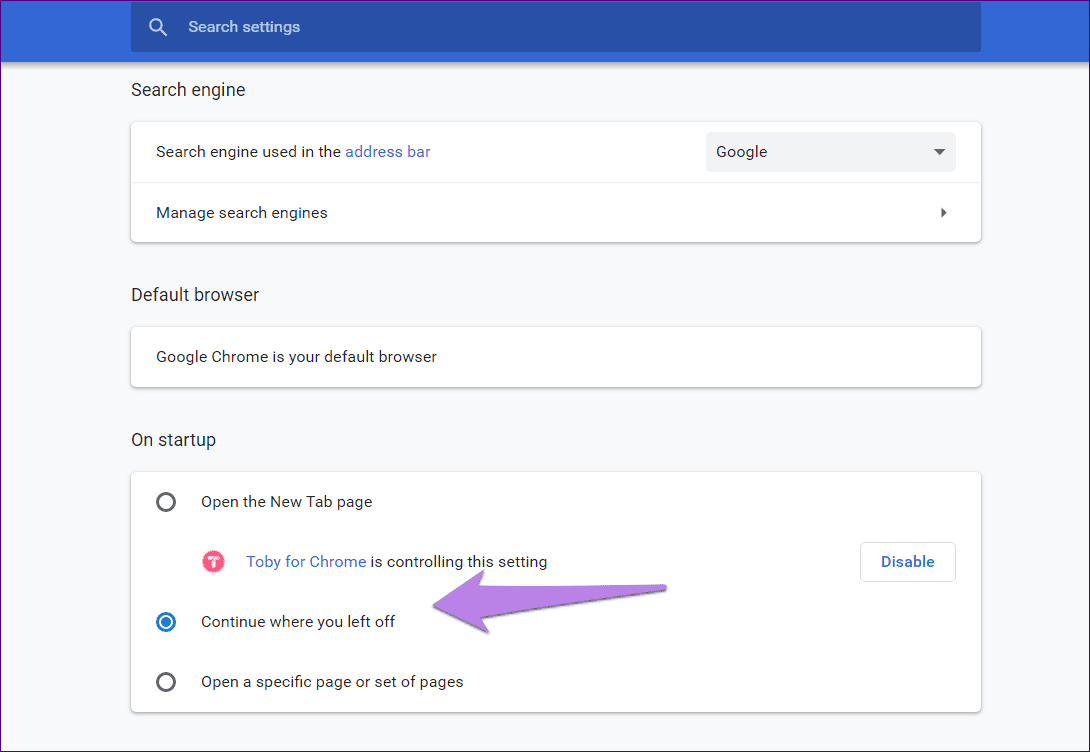Viewport: 1090px width, 752px height.
Task: Open the address bar link
Action: (387, 151)
